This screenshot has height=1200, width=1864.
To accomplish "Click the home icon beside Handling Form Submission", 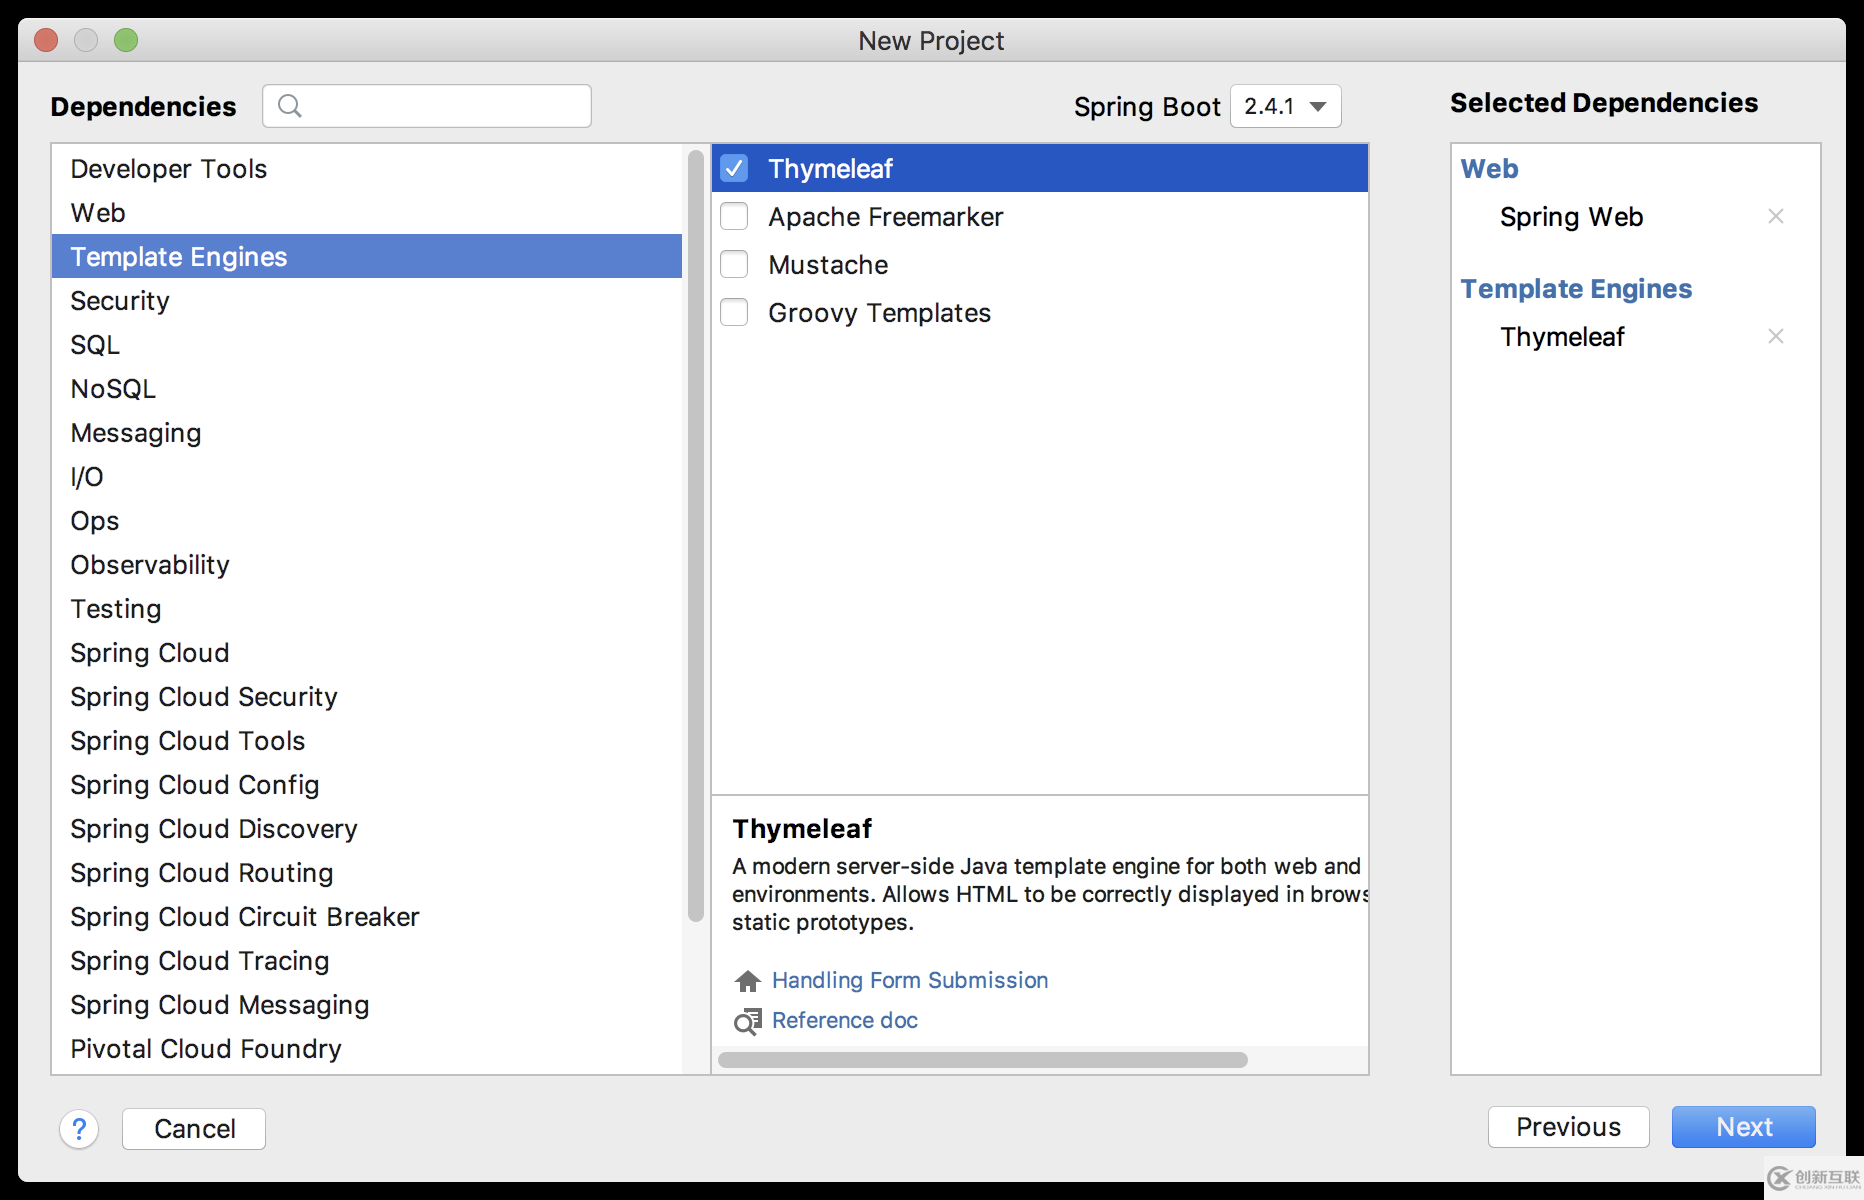I will 748,980.
